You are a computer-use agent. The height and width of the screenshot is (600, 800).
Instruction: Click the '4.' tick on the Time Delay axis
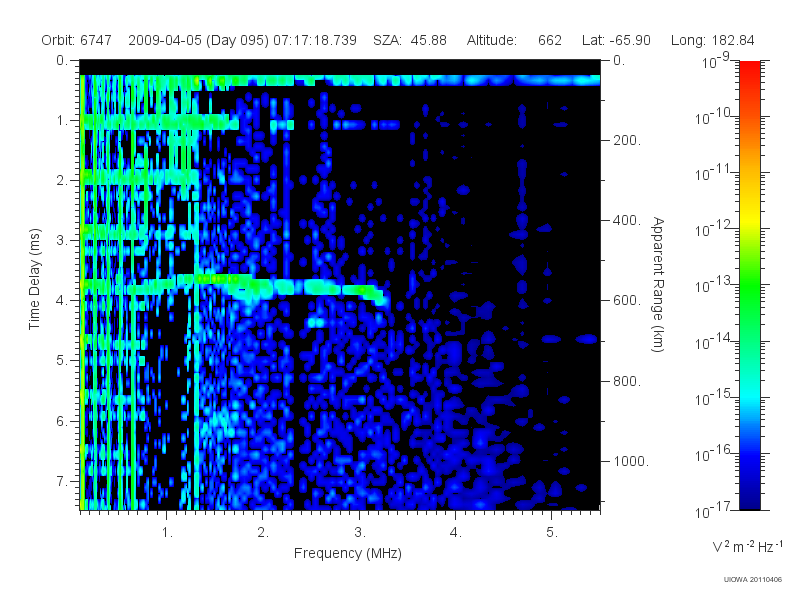coord(62,300)
